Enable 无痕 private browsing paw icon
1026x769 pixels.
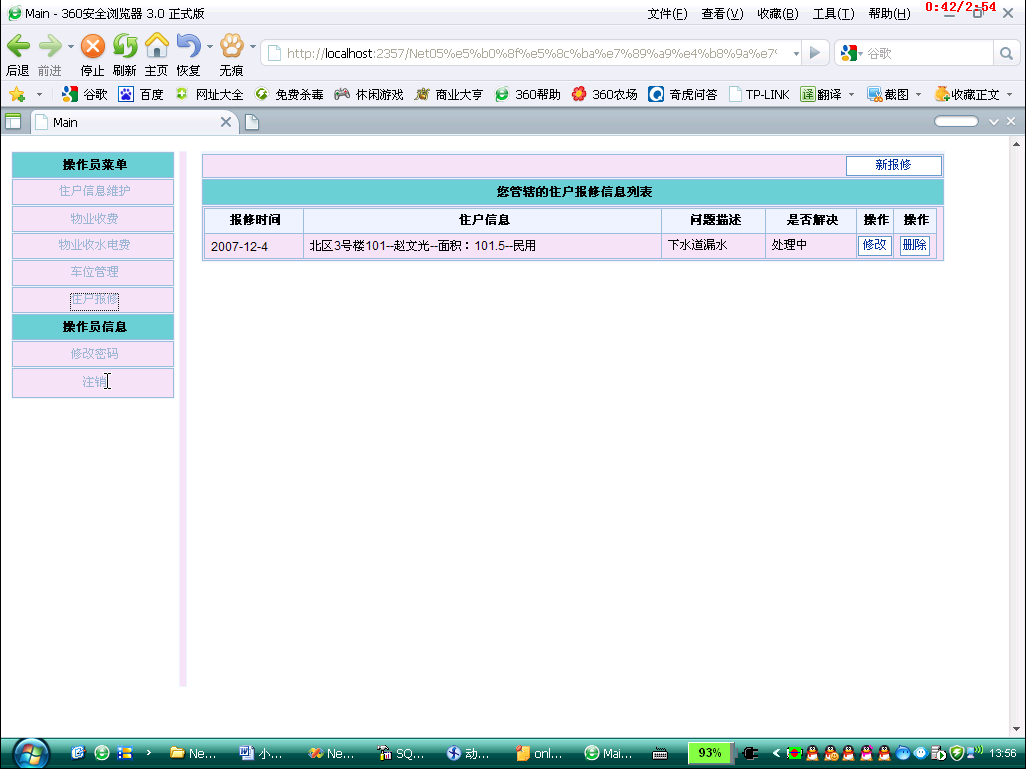[232, 46]
